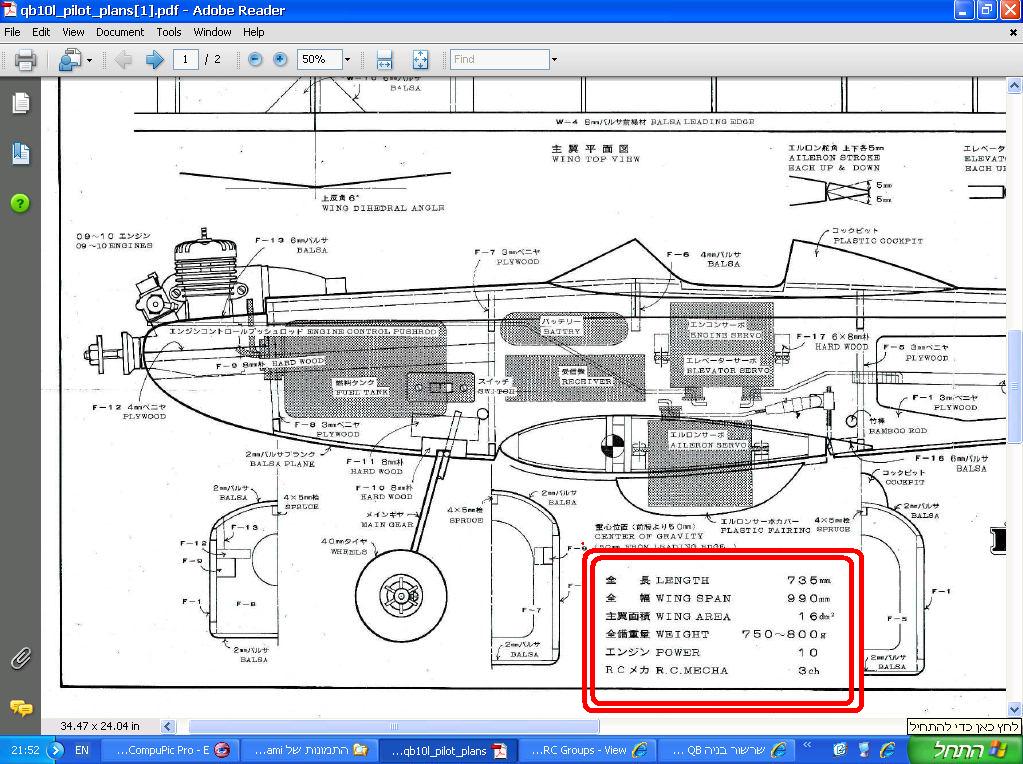This screenshot has width=1023, height=764.
Task: Click the 50% zoom value field
Action: 320,59
